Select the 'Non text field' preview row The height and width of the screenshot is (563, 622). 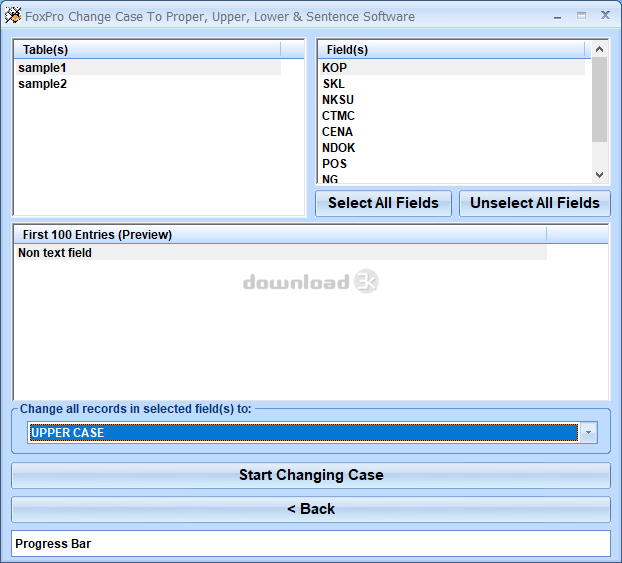click(280, 253)
